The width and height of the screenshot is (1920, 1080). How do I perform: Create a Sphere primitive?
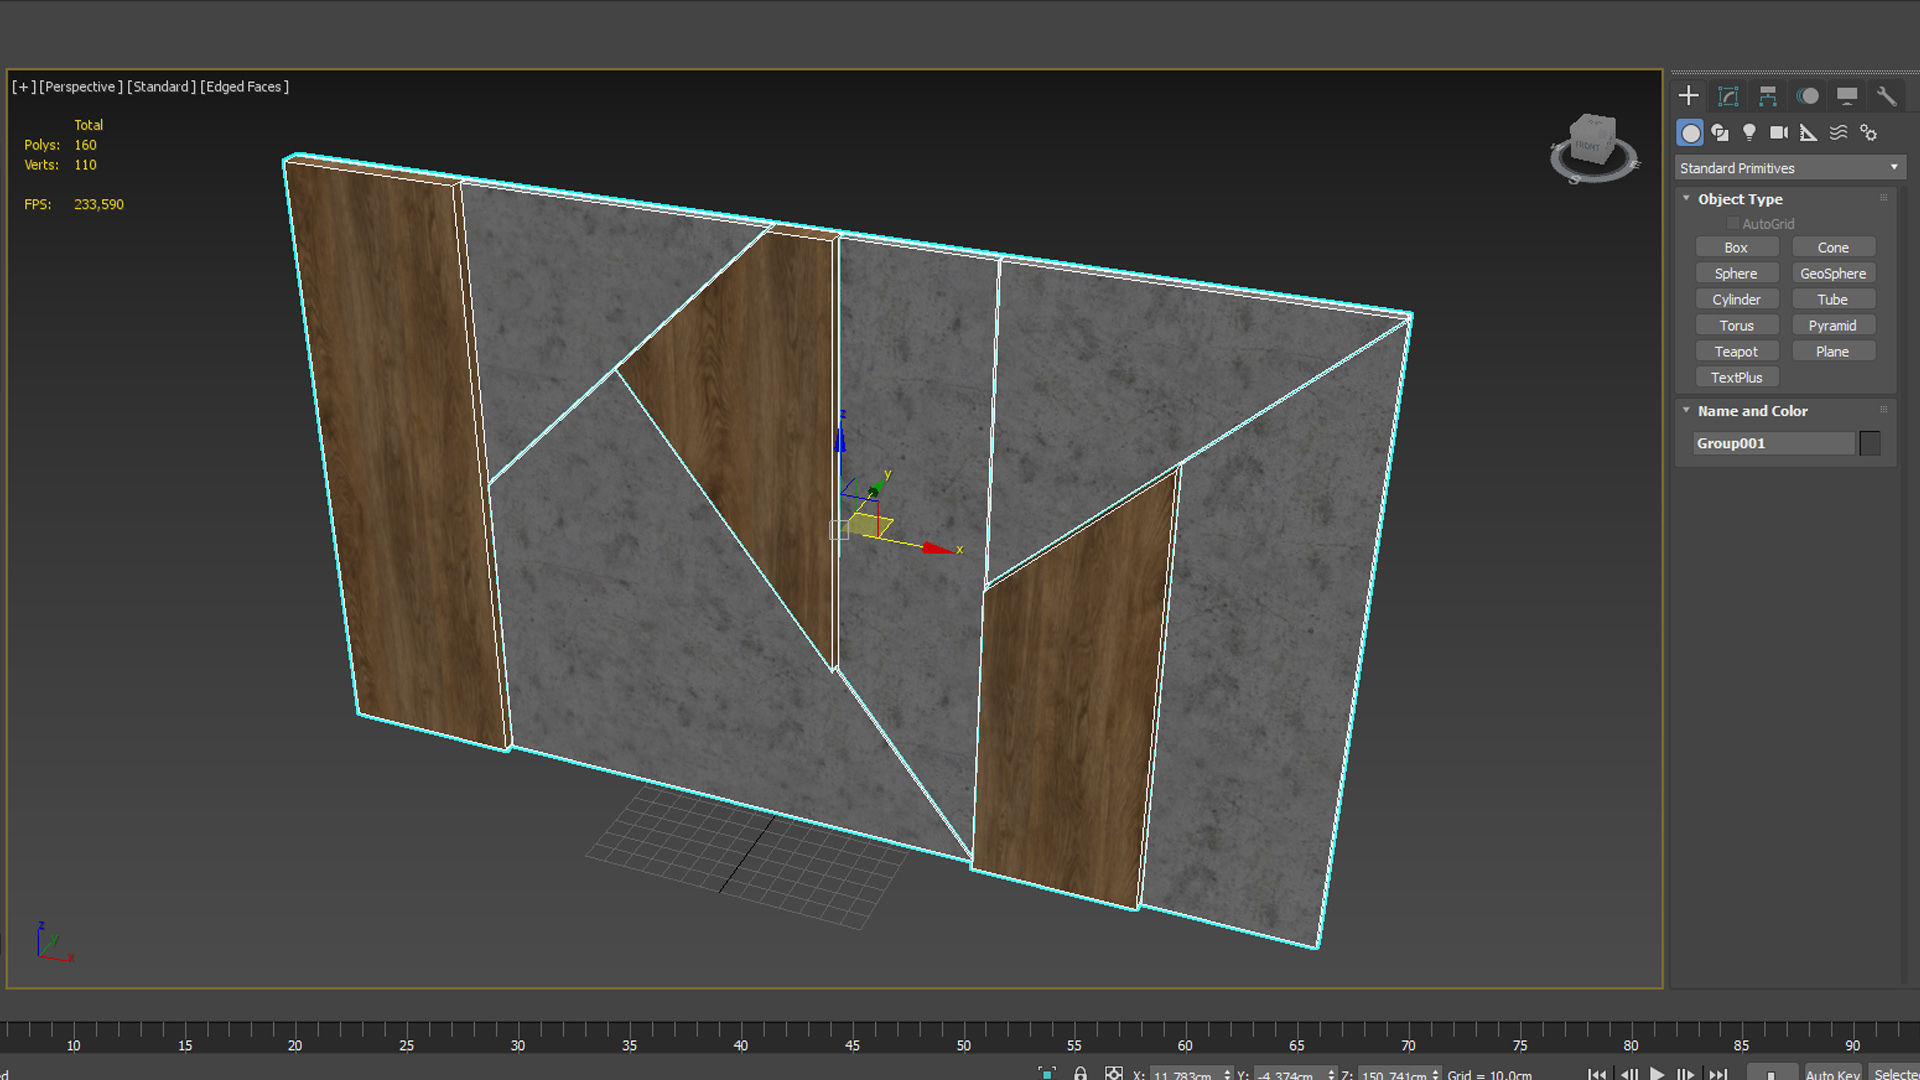pos(1737,274)
